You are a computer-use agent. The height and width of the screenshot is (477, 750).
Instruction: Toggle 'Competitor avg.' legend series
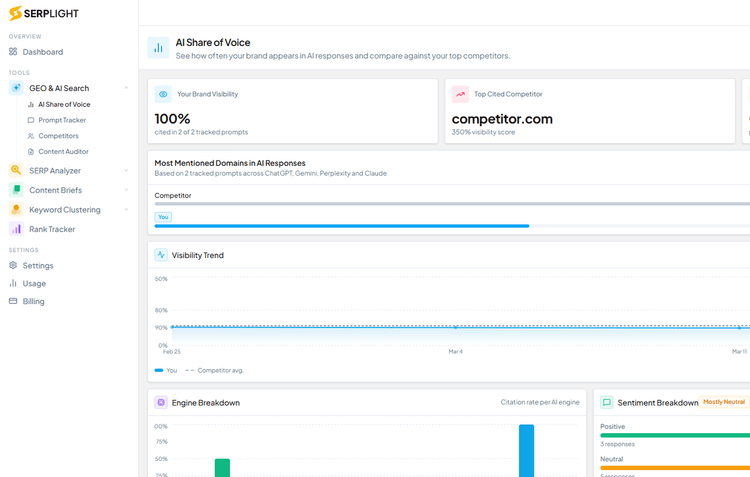[214, 370]
